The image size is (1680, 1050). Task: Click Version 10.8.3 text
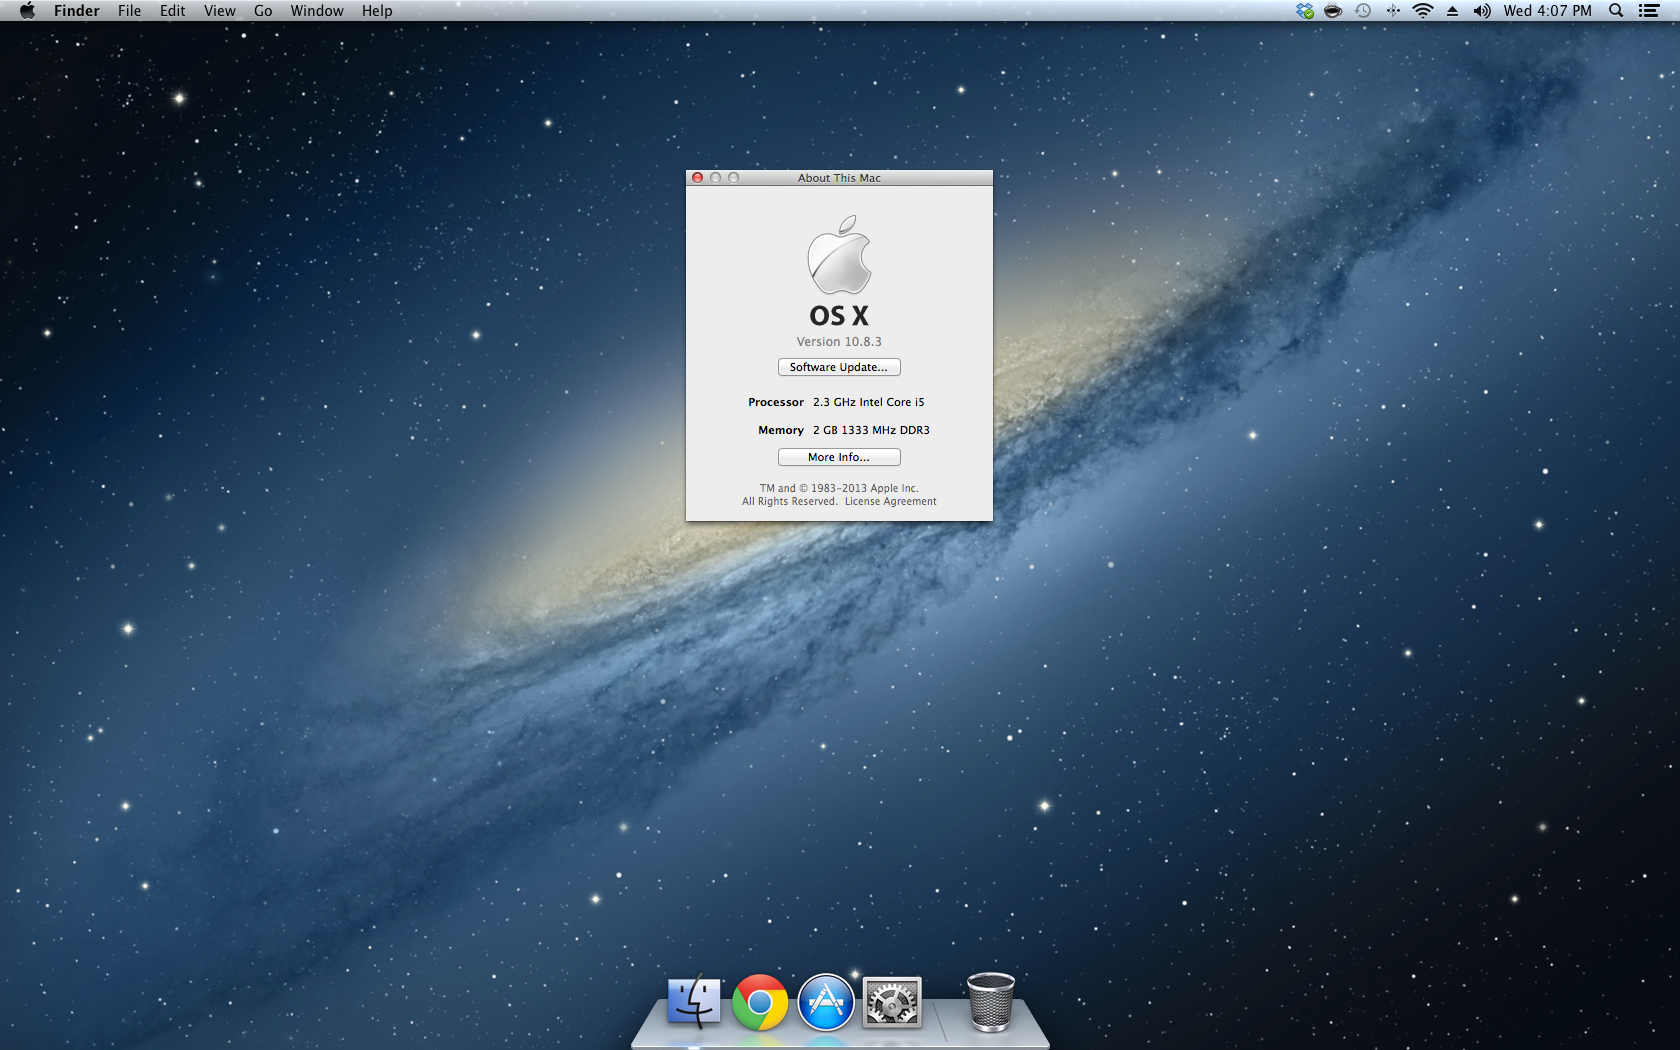pos(839,342)
